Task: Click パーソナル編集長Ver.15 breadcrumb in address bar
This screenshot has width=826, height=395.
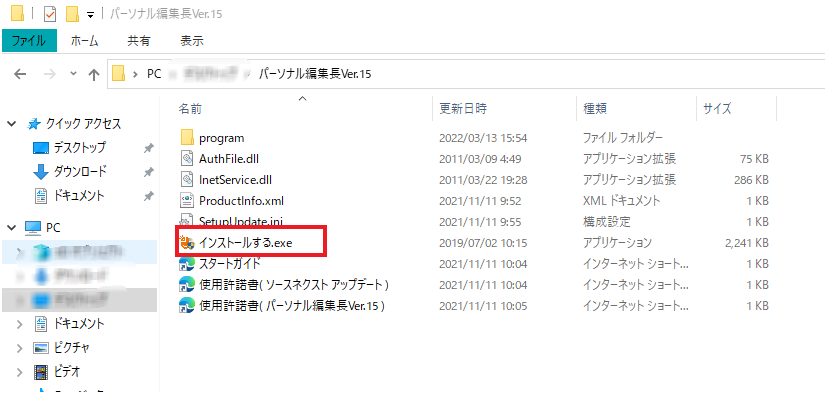Action: [x=314, y=74]
